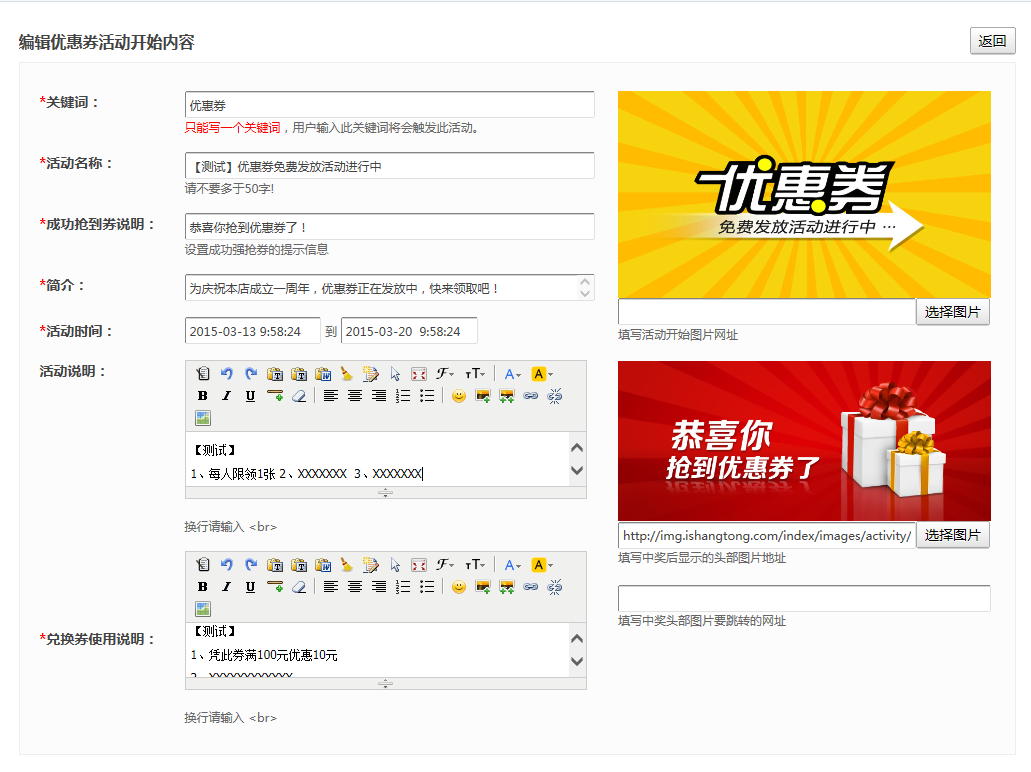The width and height of the screenshot is (1031, 772).
Task: Open yellow highlight color picker in 活动说明 editor
Action: tap(542, 374)
